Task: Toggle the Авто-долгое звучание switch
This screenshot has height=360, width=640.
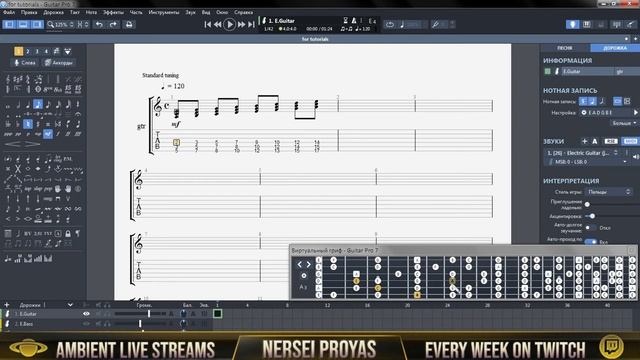Action: (x=590, y=228)
